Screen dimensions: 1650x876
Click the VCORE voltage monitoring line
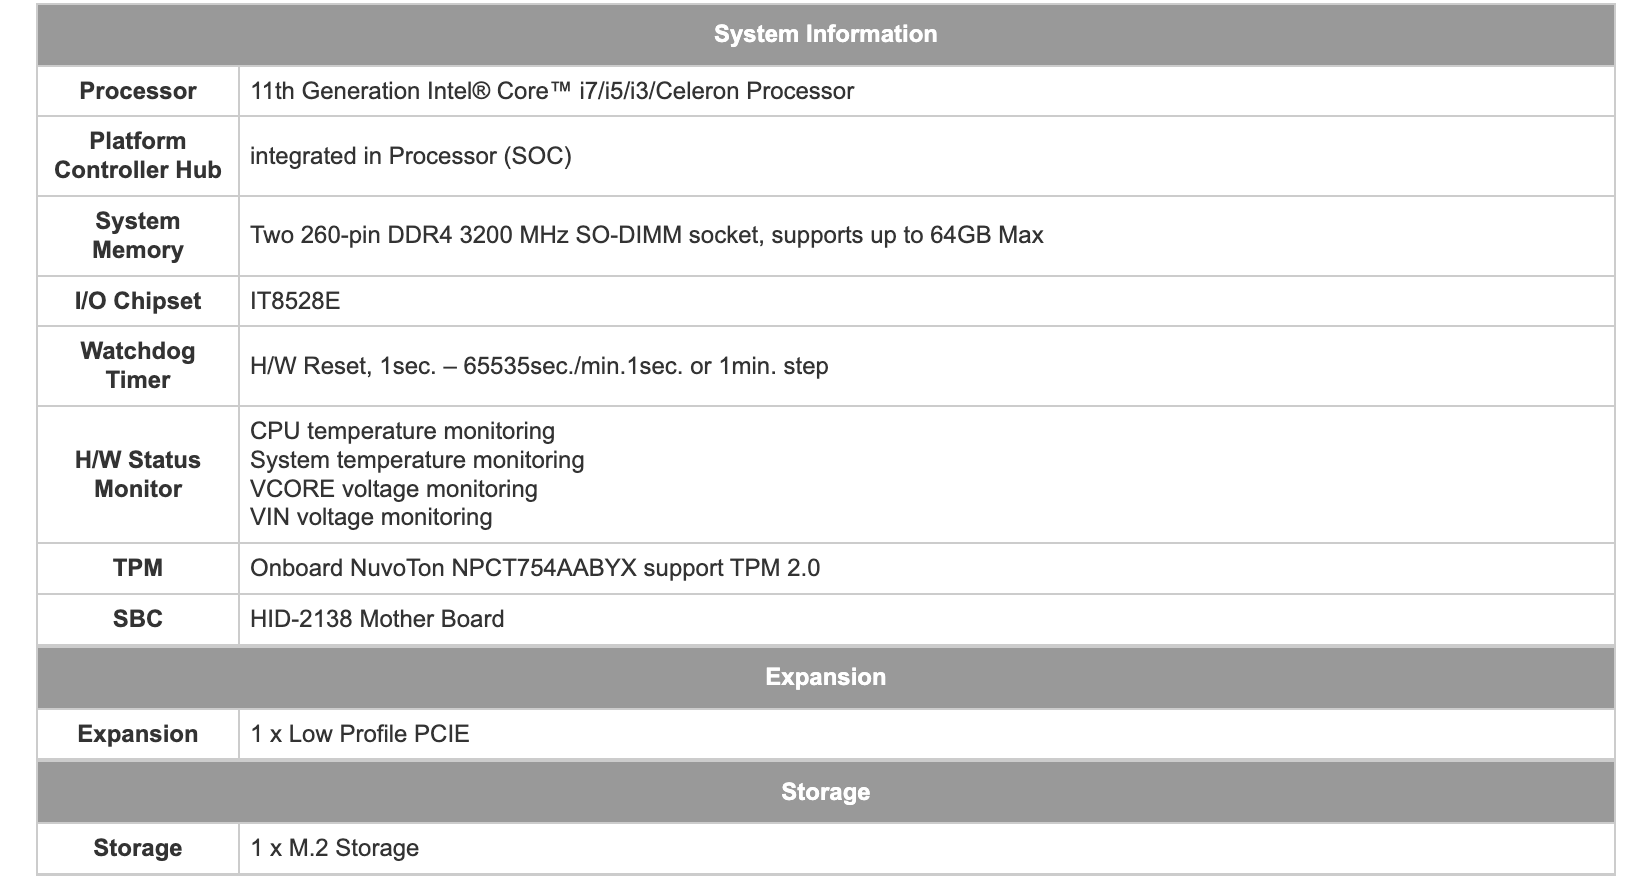click(394, 489)
